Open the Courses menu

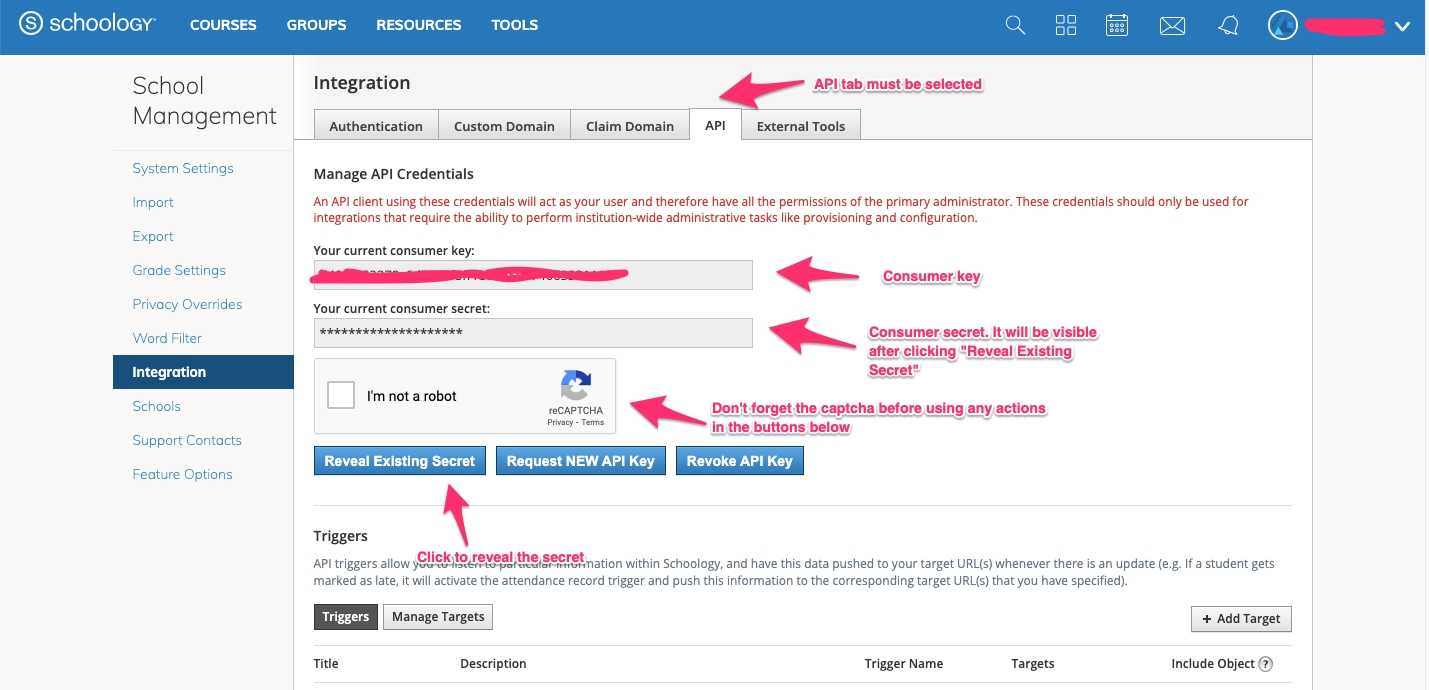click(x=223, y=25)
